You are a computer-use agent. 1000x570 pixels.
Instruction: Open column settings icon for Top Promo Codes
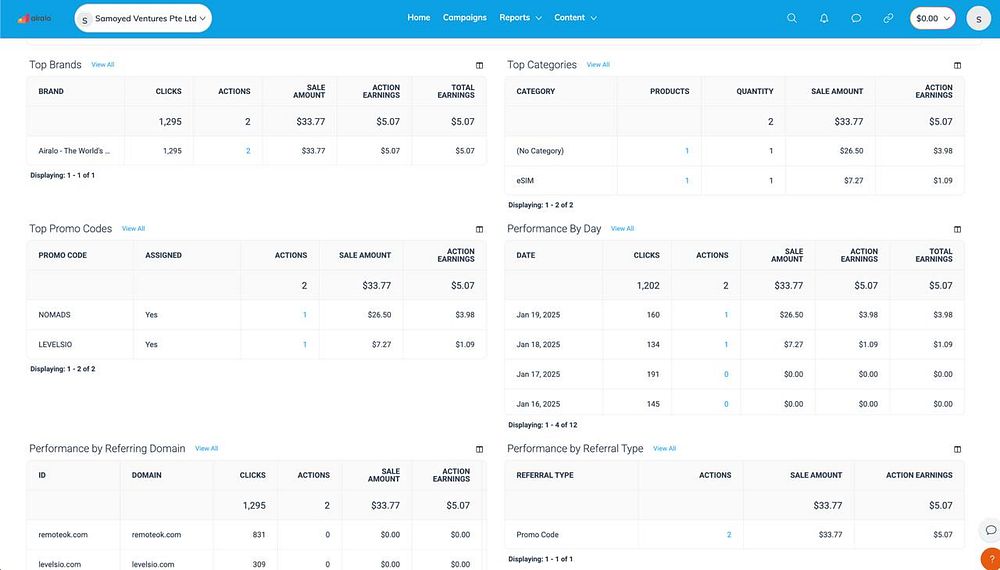point(480,229)
